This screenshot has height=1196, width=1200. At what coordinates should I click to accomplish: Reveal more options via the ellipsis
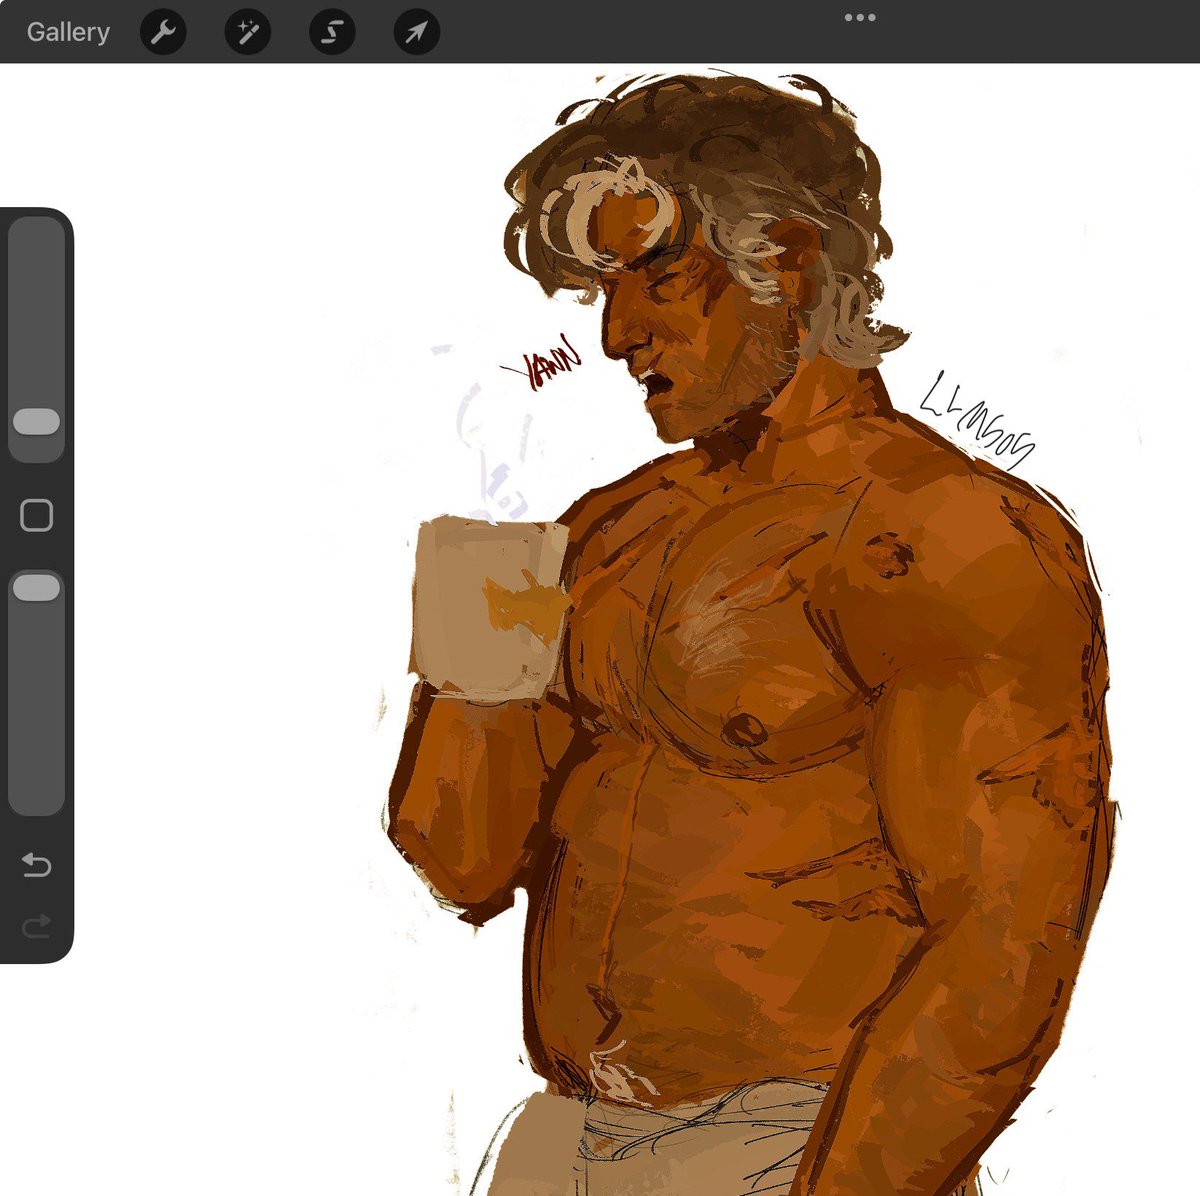click(x=858, y=16)
